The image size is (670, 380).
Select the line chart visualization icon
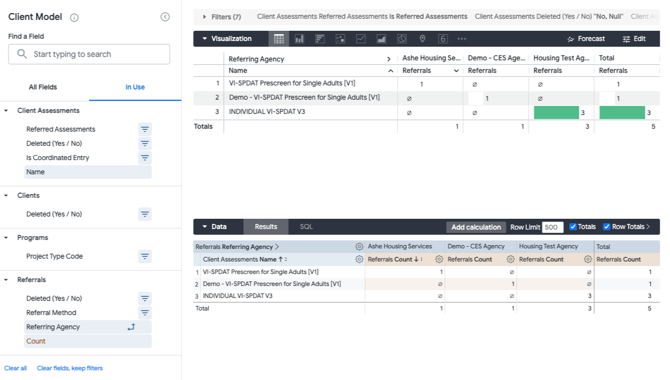[361, 39]
